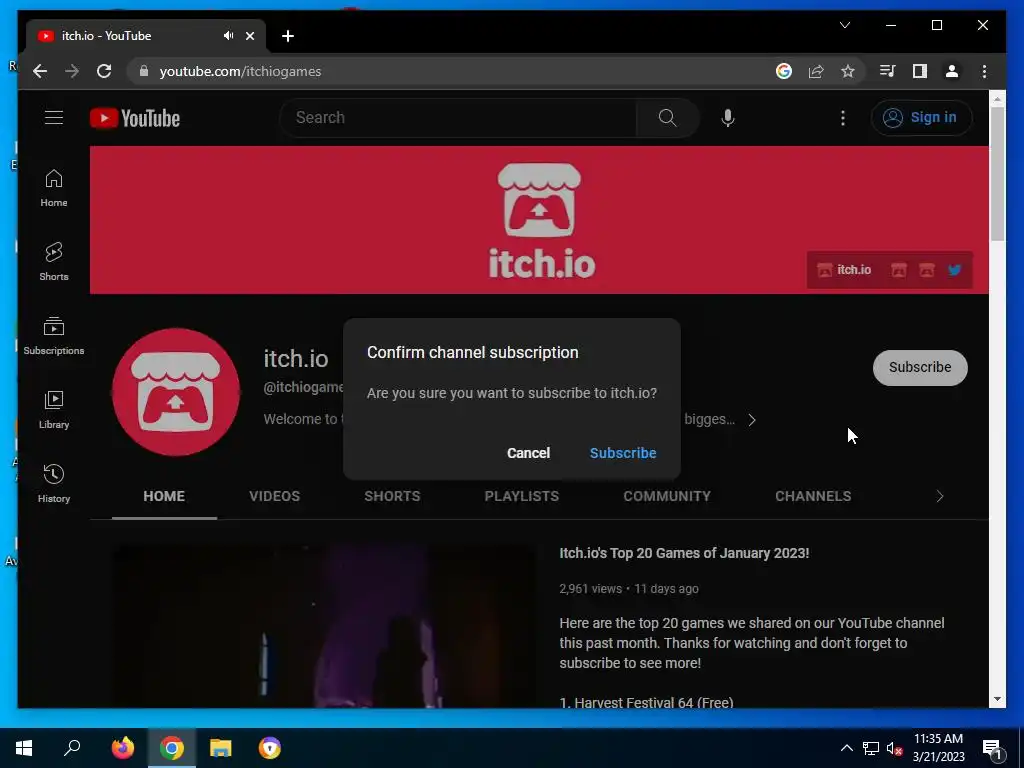Open the tab search dropdown arrow
Image resolution: width=1024 pixels, height=768 pixels.
(844, 25)
